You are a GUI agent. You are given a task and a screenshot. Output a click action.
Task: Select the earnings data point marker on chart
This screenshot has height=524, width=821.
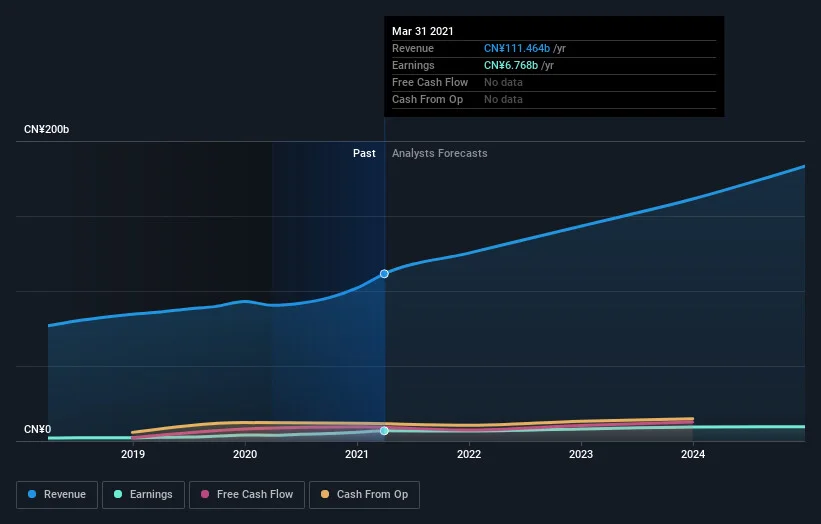click(384, 431)
